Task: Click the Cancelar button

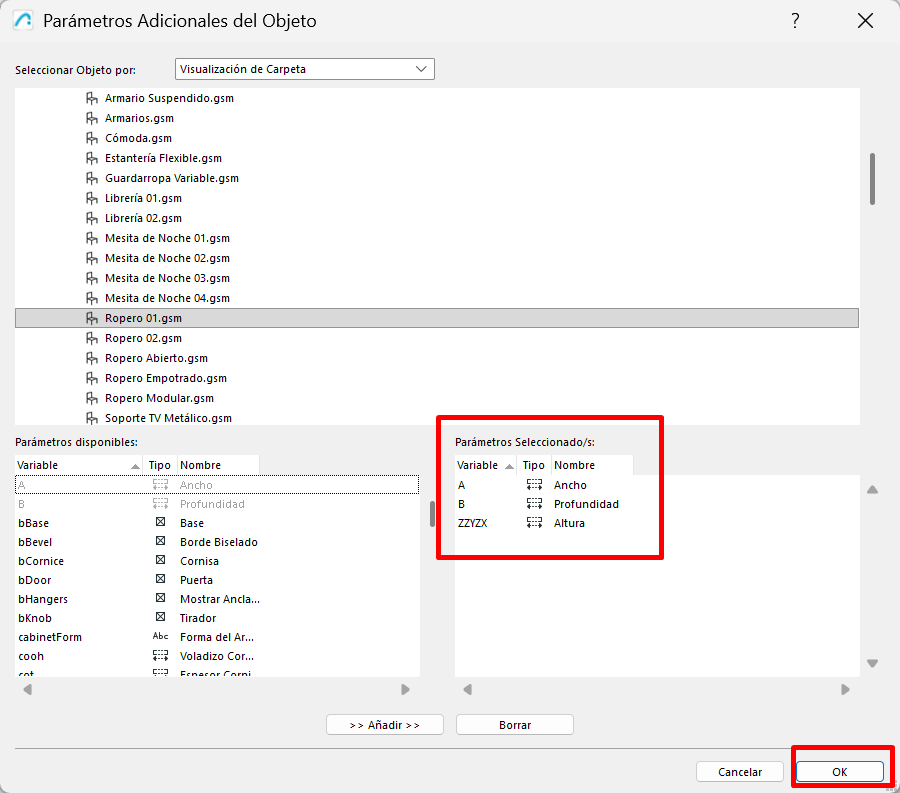Action: [740, 772]
